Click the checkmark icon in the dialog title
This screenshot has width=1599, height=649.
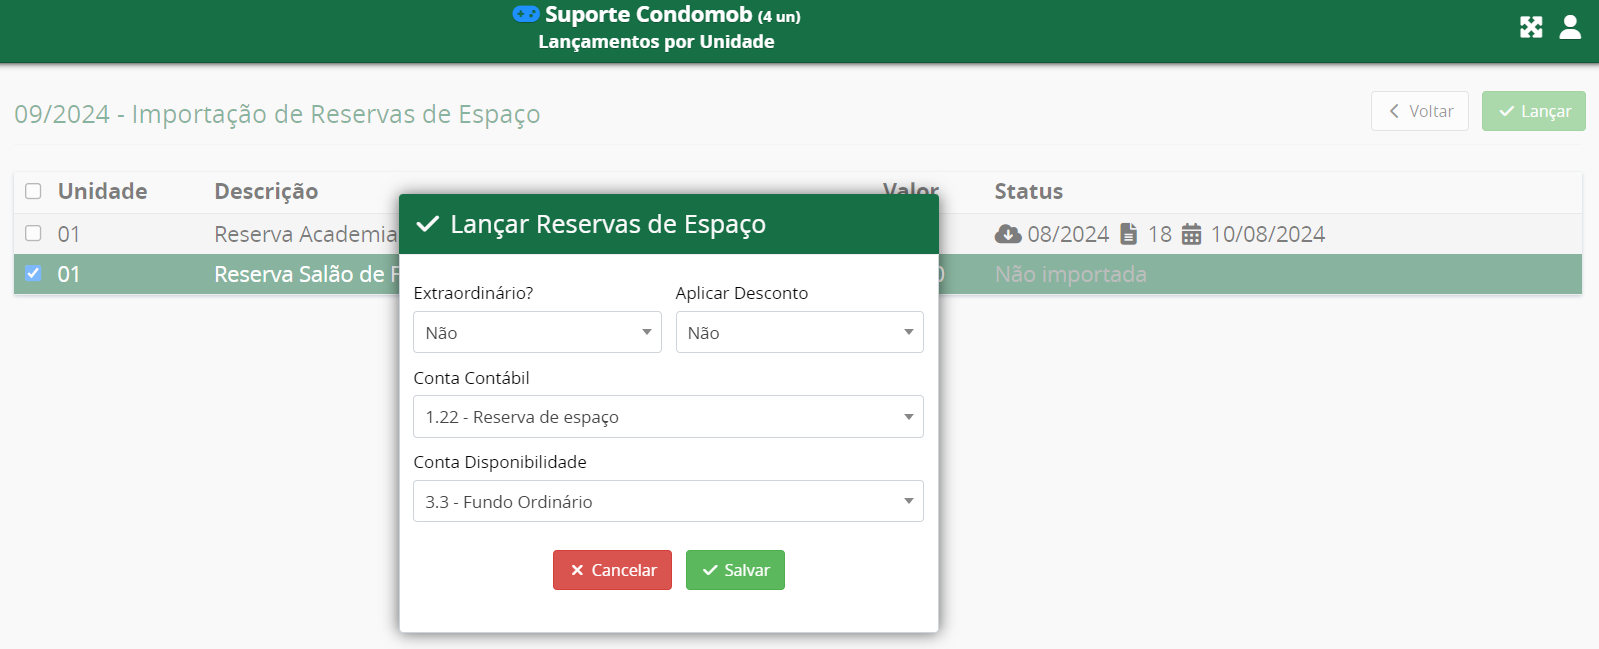point(428,224)
